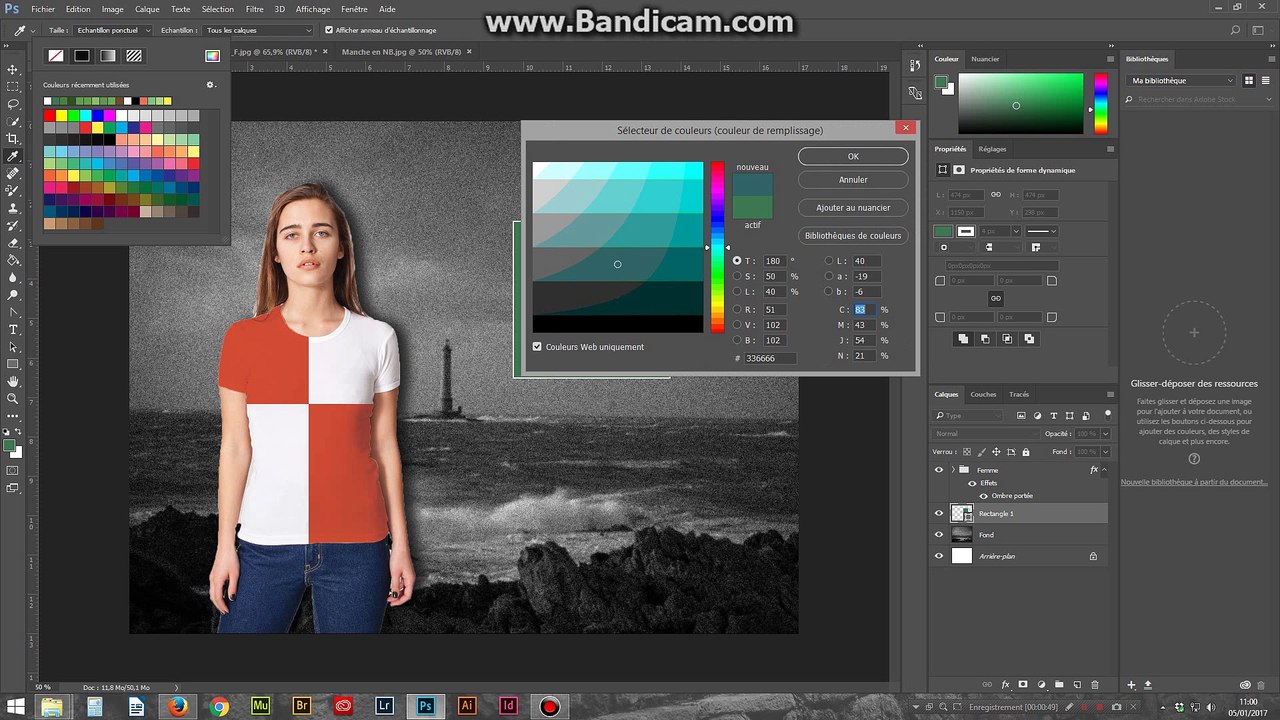Hide the Fond layer

938,535
